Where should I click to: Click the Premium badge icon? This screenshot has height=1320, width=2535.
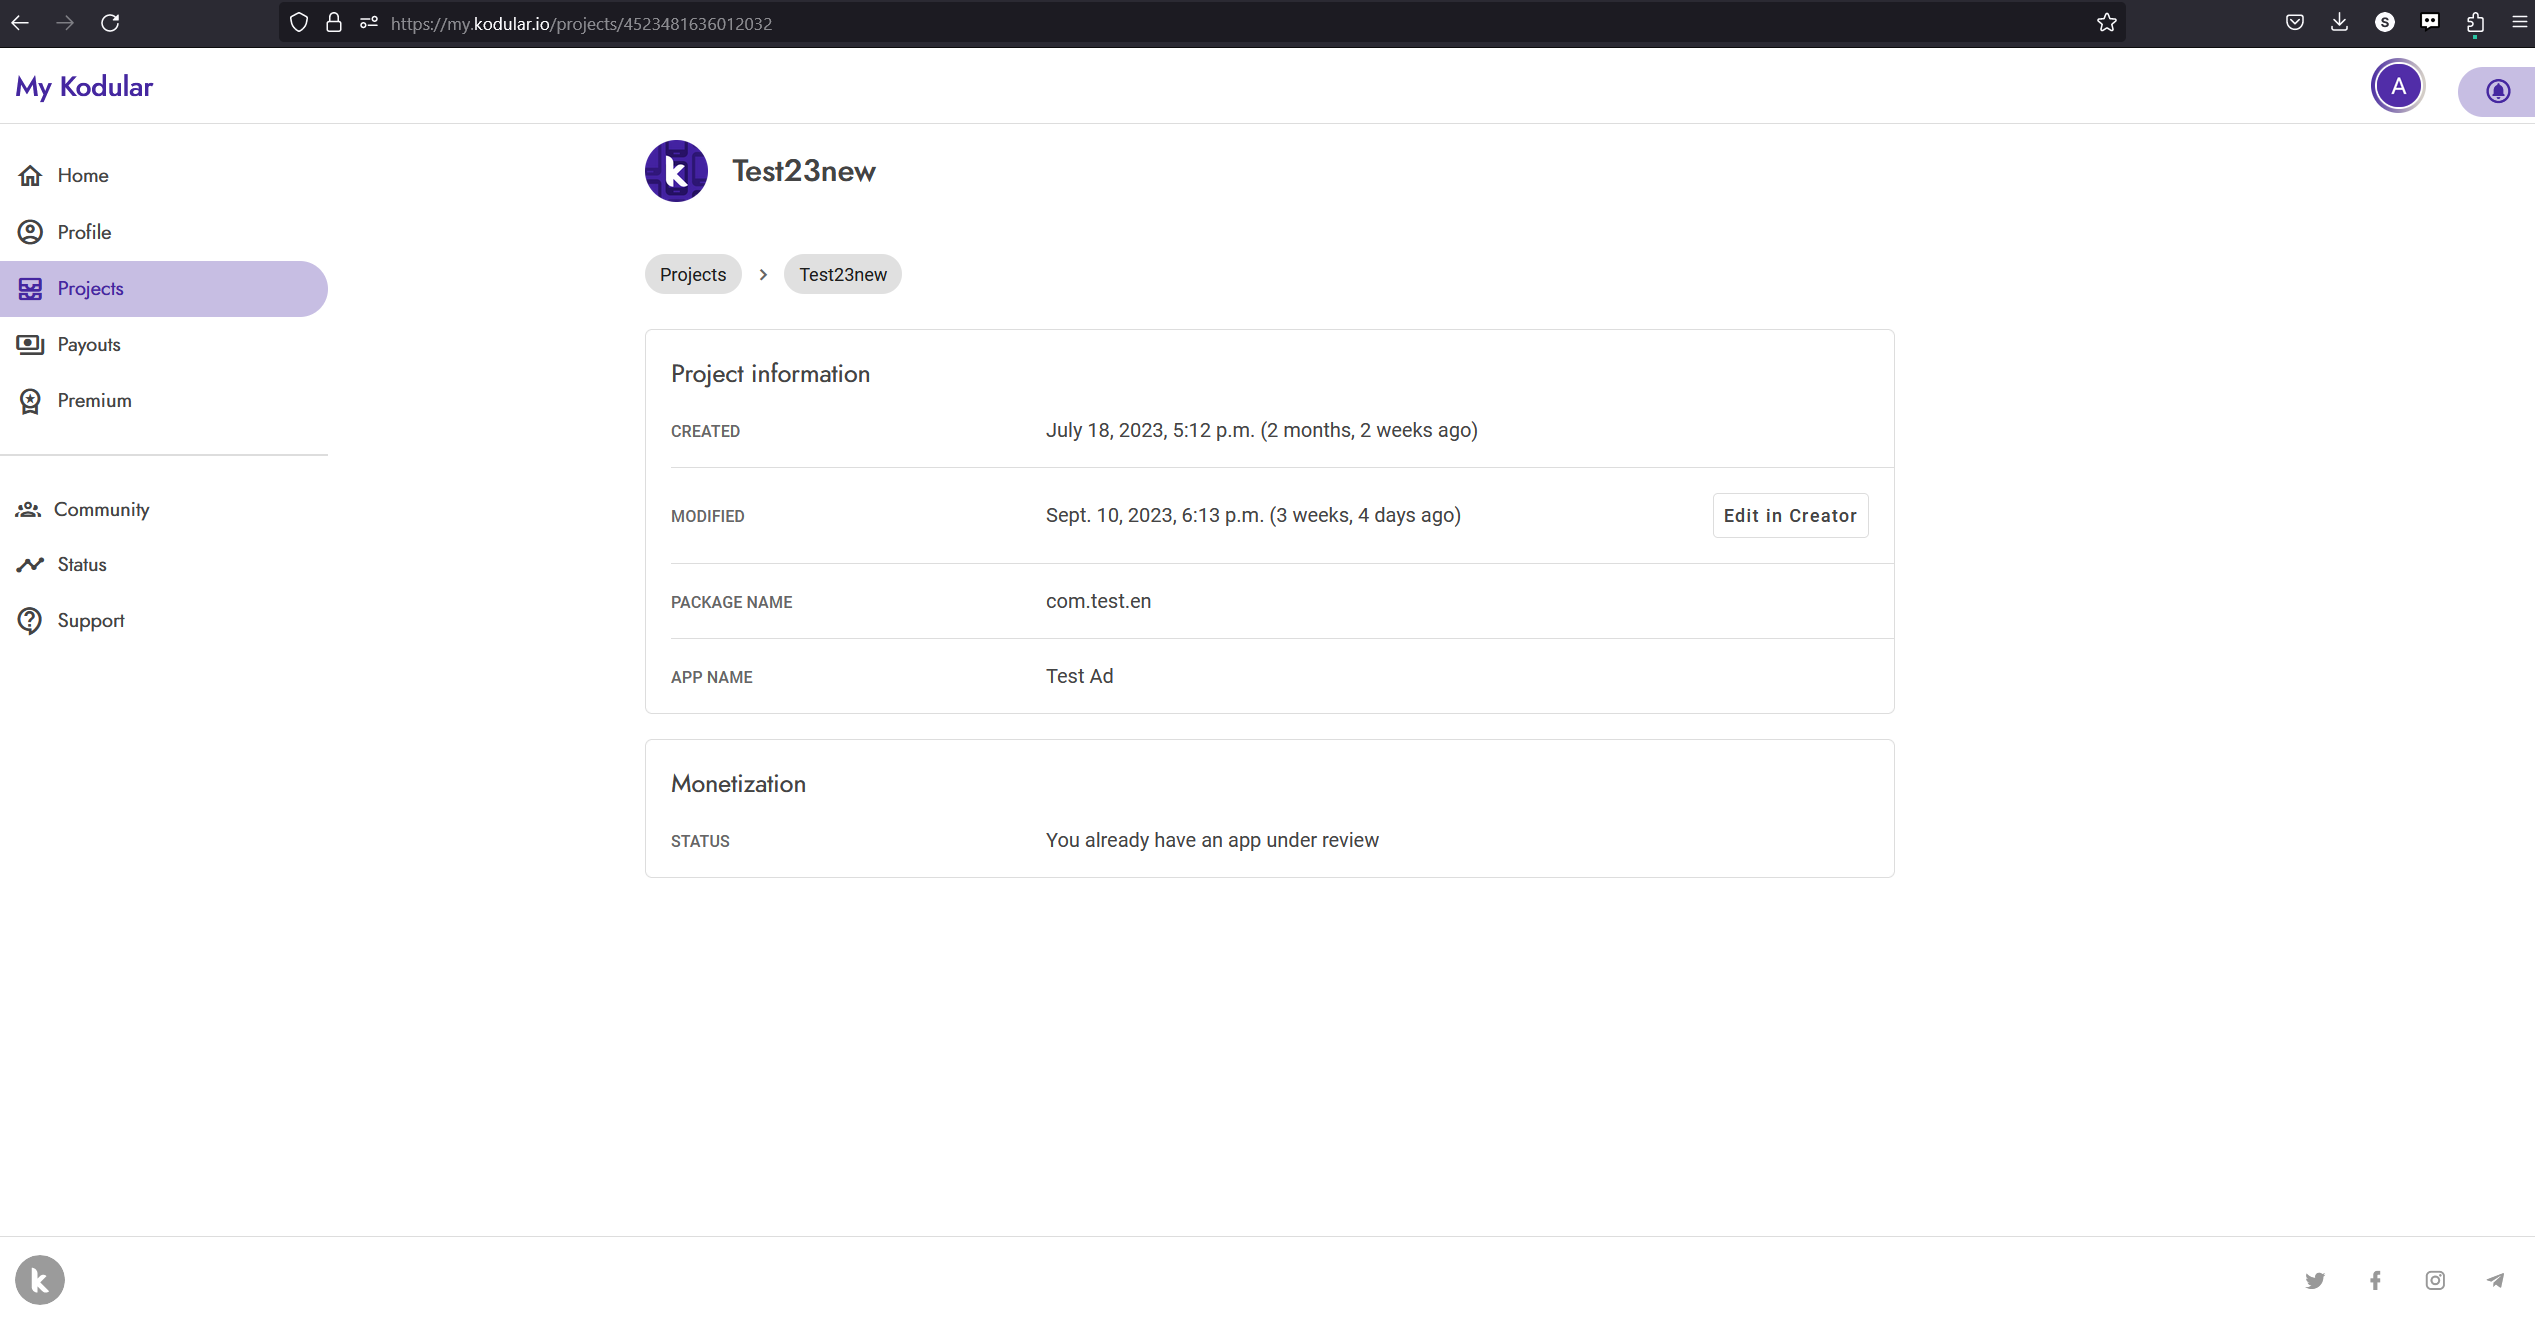30,401
